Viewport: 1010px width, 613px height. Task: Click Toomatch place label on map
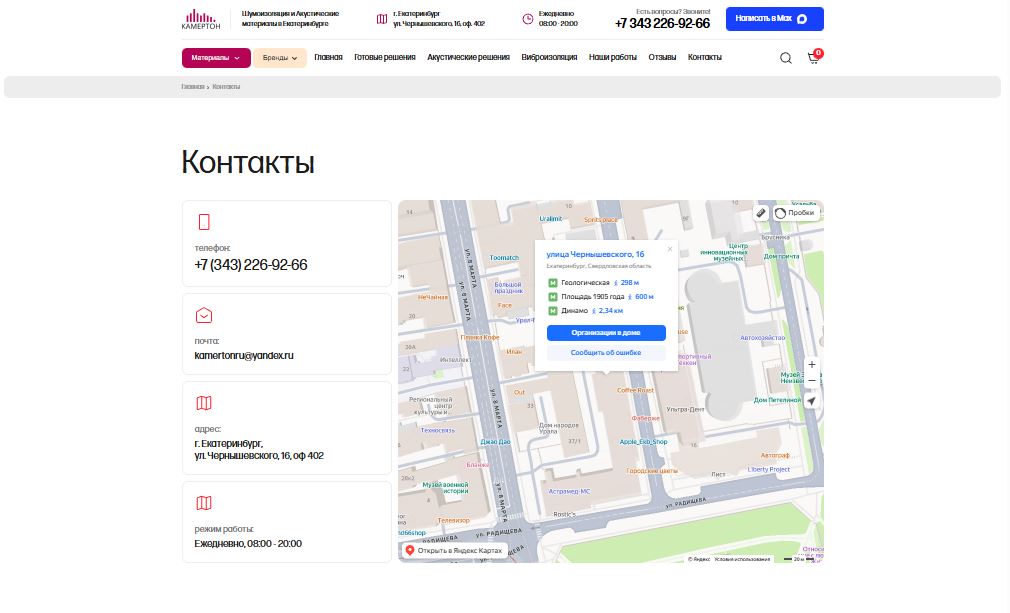[x=504, y=258]
